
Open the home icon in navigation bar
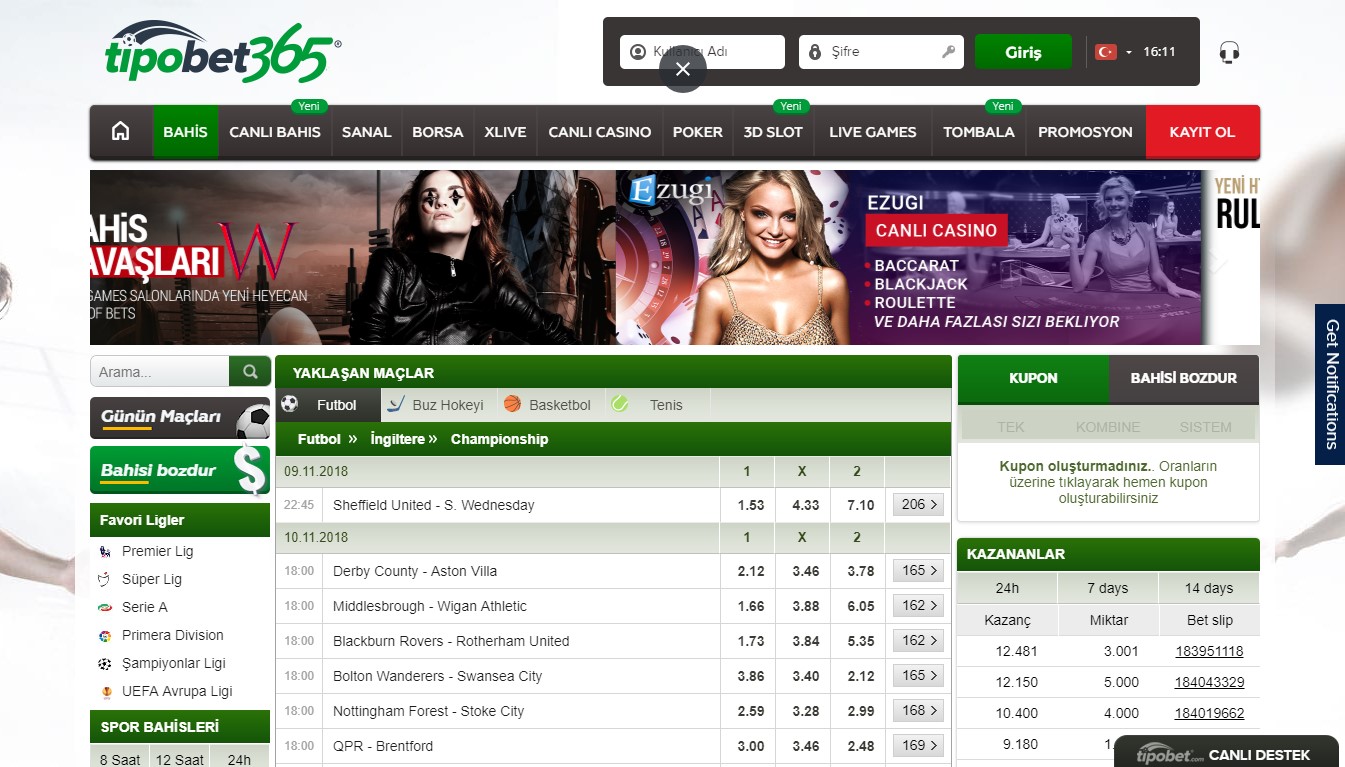(x=121, y=131)
